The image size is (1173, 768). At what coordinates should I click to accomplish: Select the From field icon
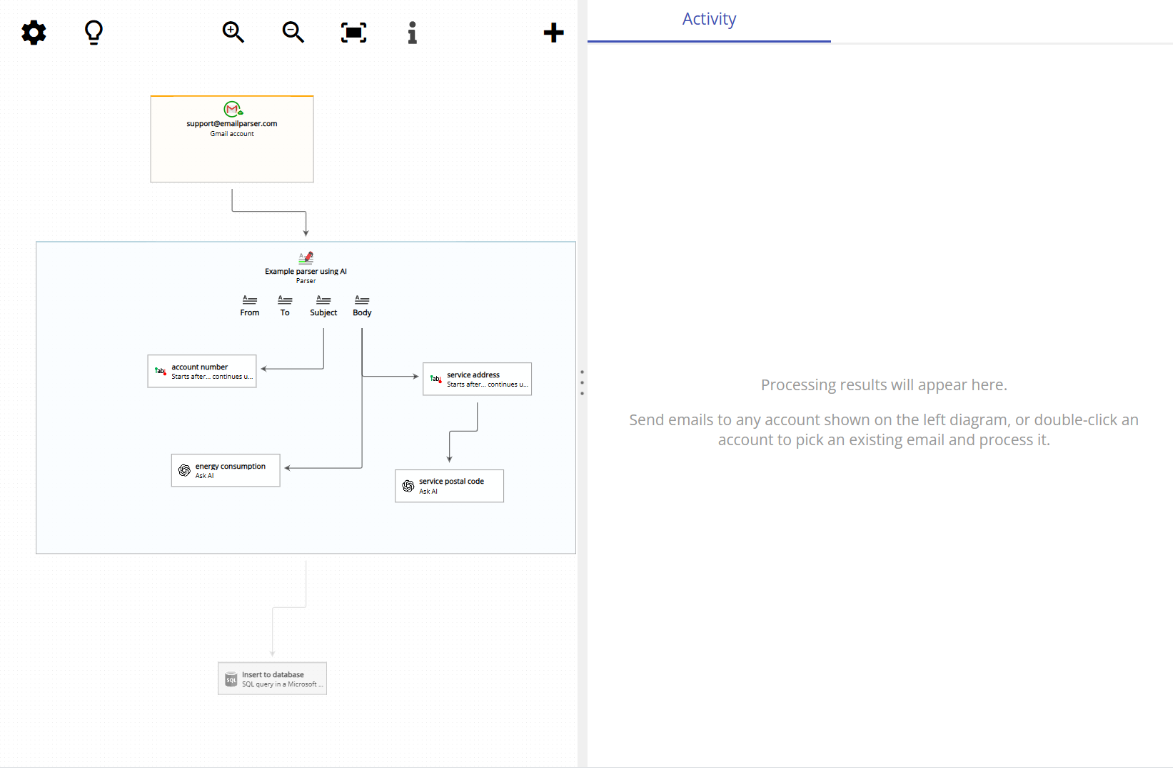[248, 302]
